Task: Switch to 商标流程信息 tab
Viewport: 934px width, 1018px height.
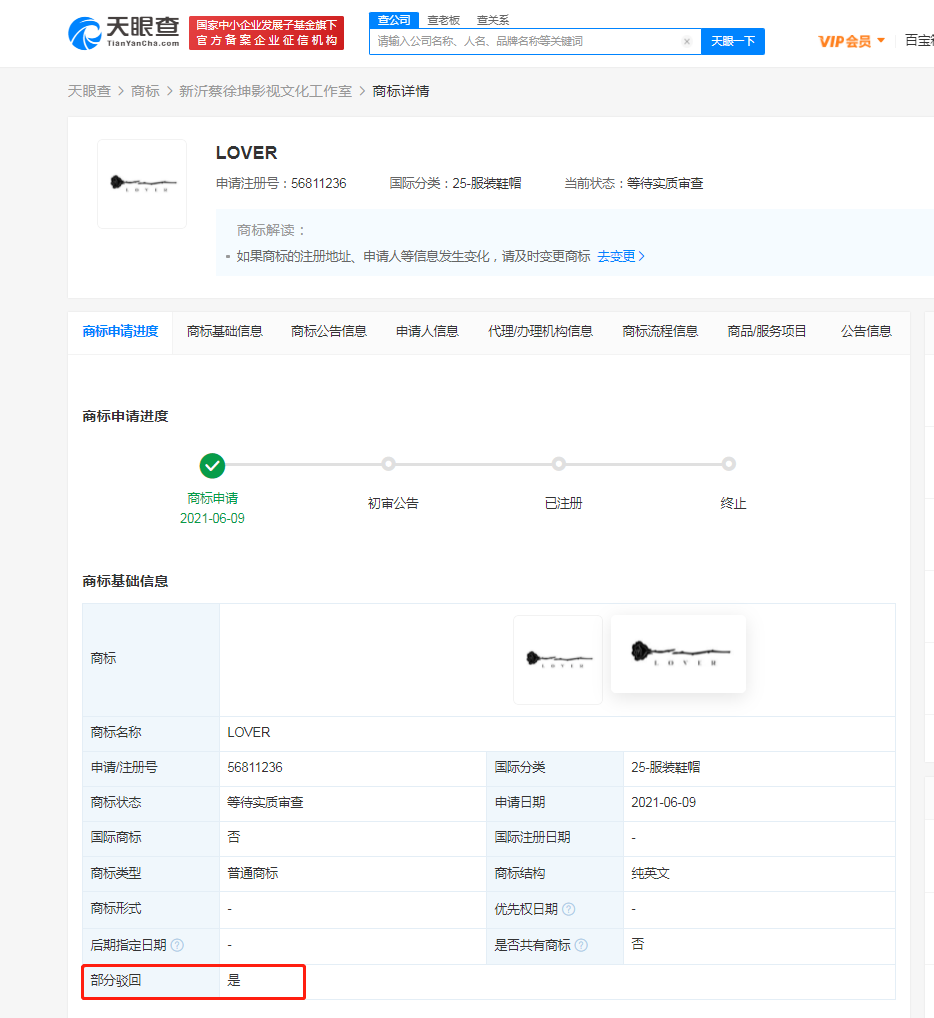Action: tap(660, 332)
